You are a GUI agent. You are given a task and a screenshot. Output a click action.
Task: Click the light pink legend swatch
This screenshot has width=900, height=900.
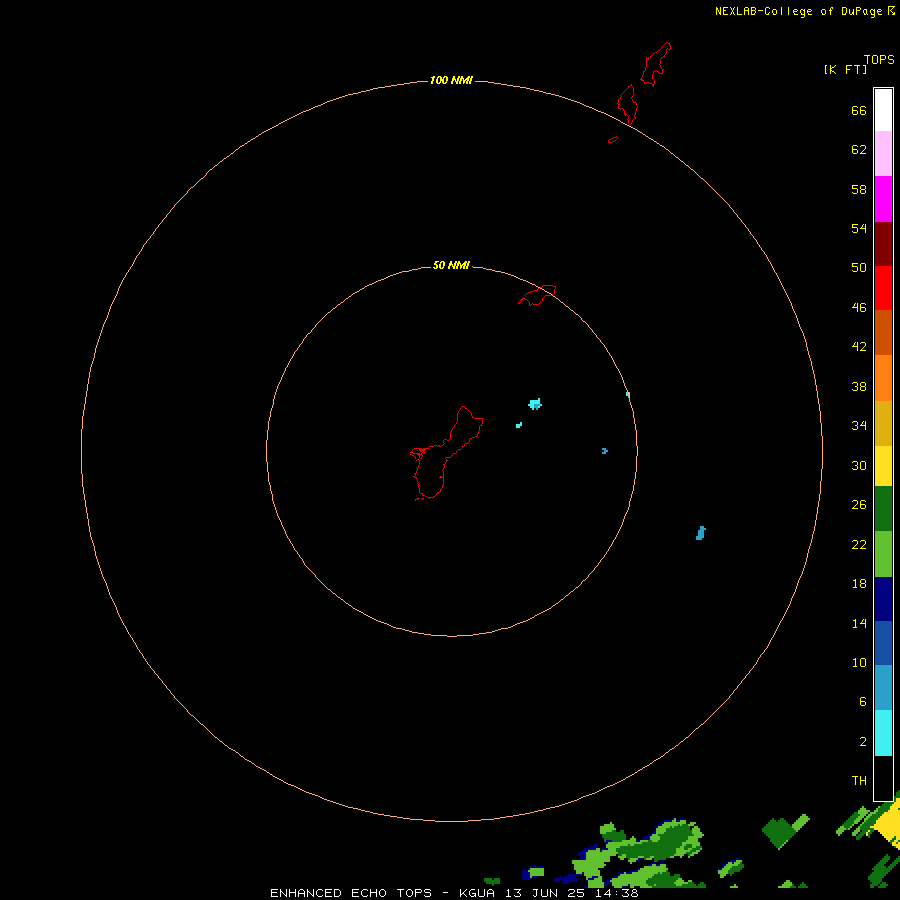click(883, 154)
